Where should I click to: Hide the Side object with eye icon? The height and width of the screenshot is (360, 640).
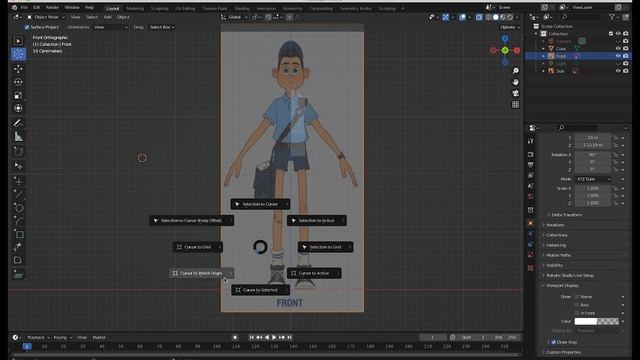tap(618, 71)
